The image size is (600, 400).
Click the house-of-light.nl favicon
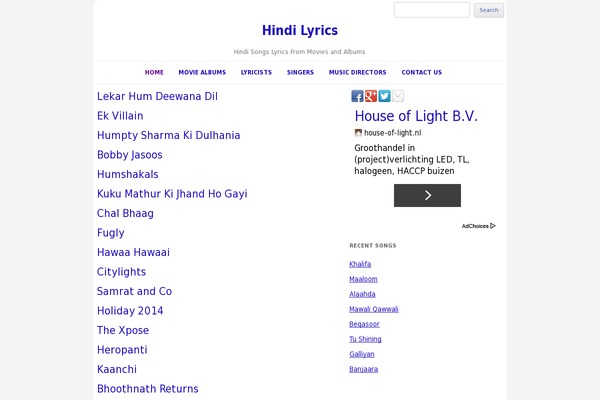(x=358, y=132)
